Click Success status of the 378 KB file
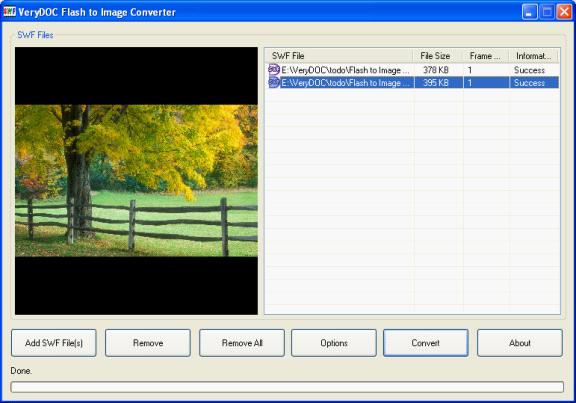576x403 pixels. pos(529,70)
